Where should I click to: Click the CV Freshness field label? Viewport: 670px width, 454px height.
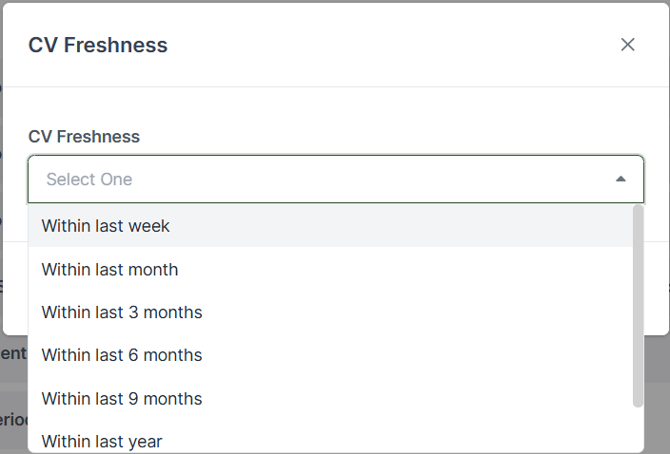84,136
